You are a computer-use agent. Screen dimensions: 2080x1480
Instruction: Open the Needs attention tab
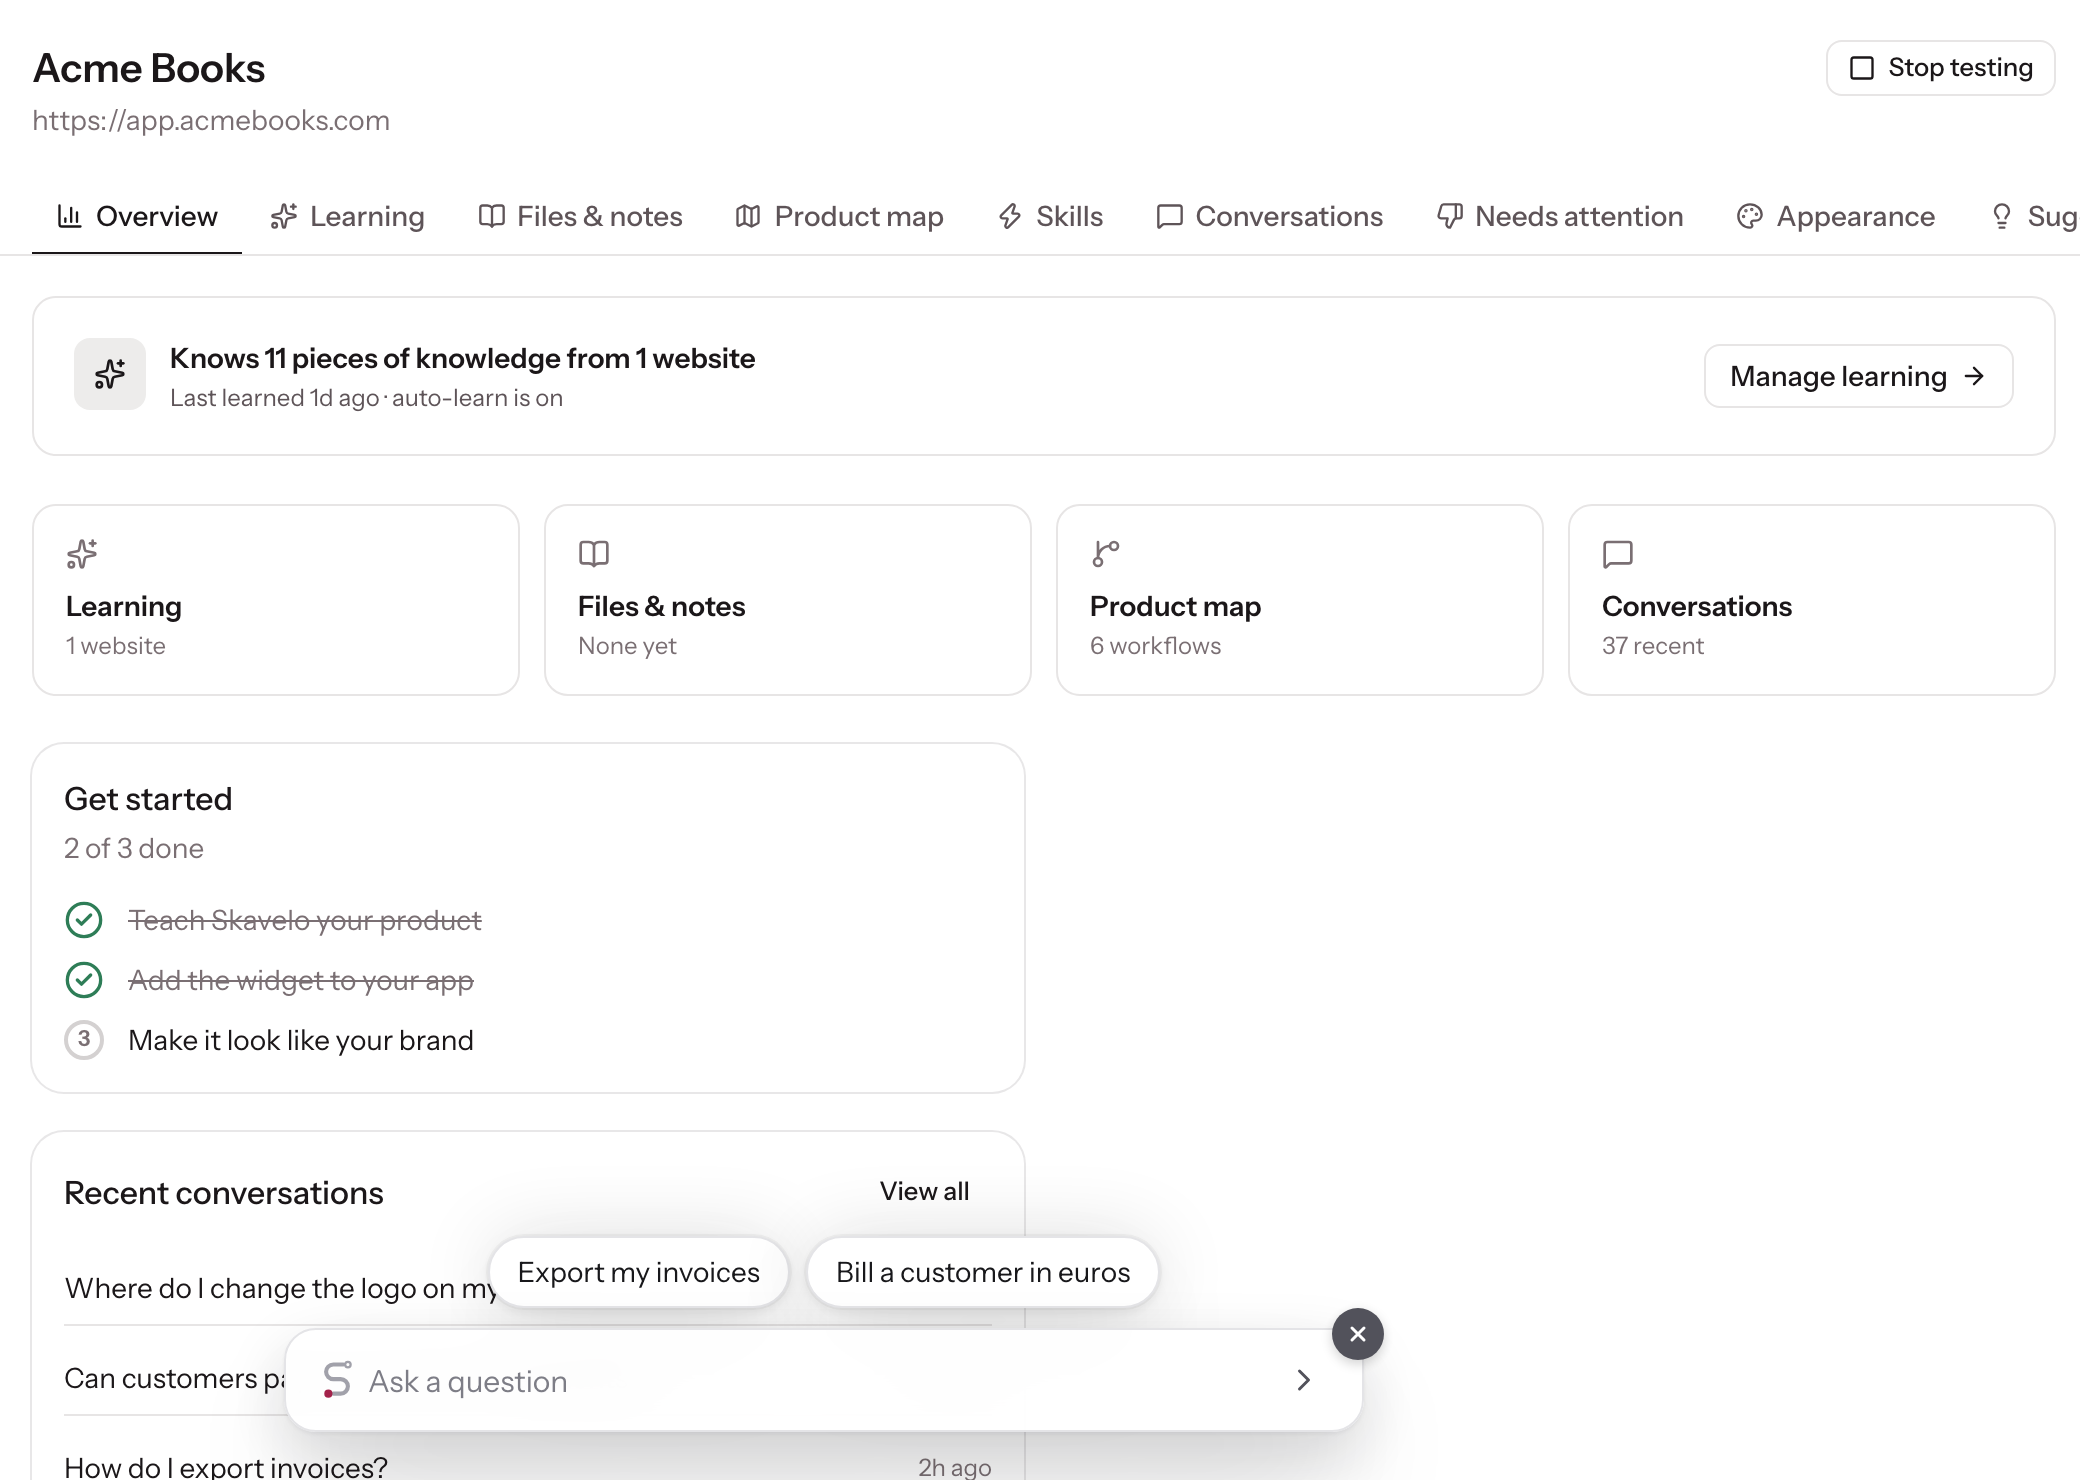tap(1560, 216)
